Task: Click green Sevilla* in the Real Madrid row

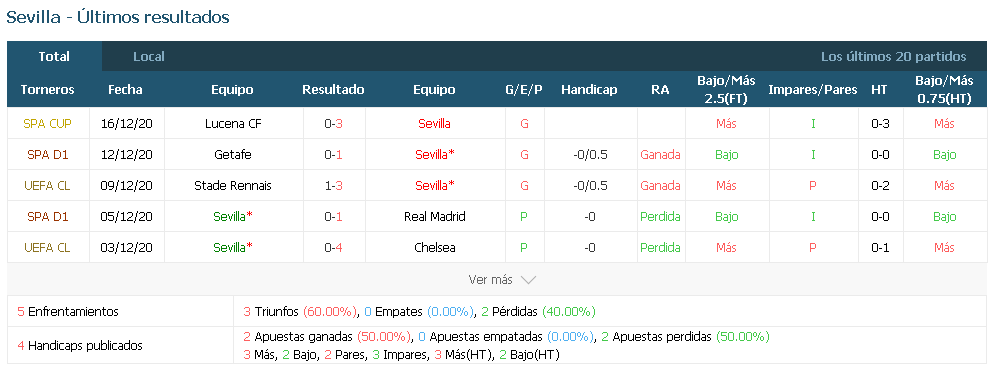Action: (x=233, y=216)
